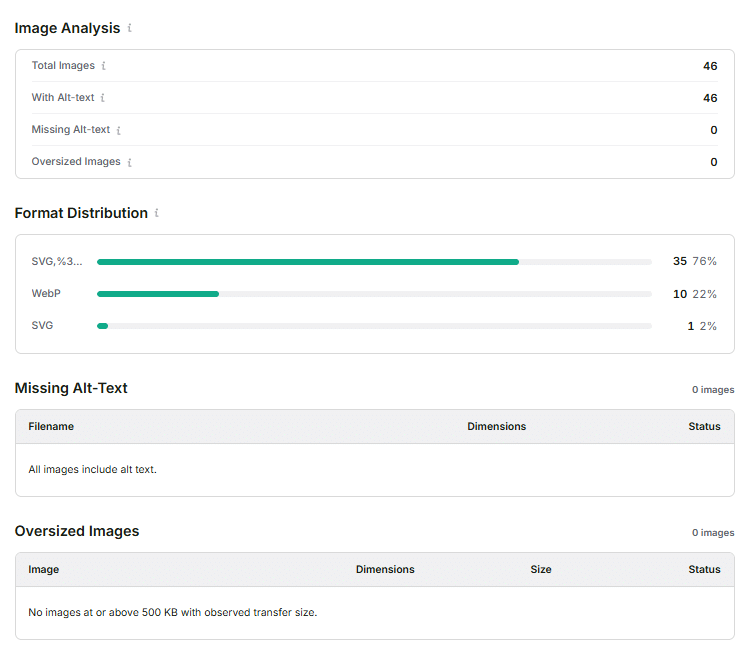Click info icon beside Image Analysis heading

(129, 28)
